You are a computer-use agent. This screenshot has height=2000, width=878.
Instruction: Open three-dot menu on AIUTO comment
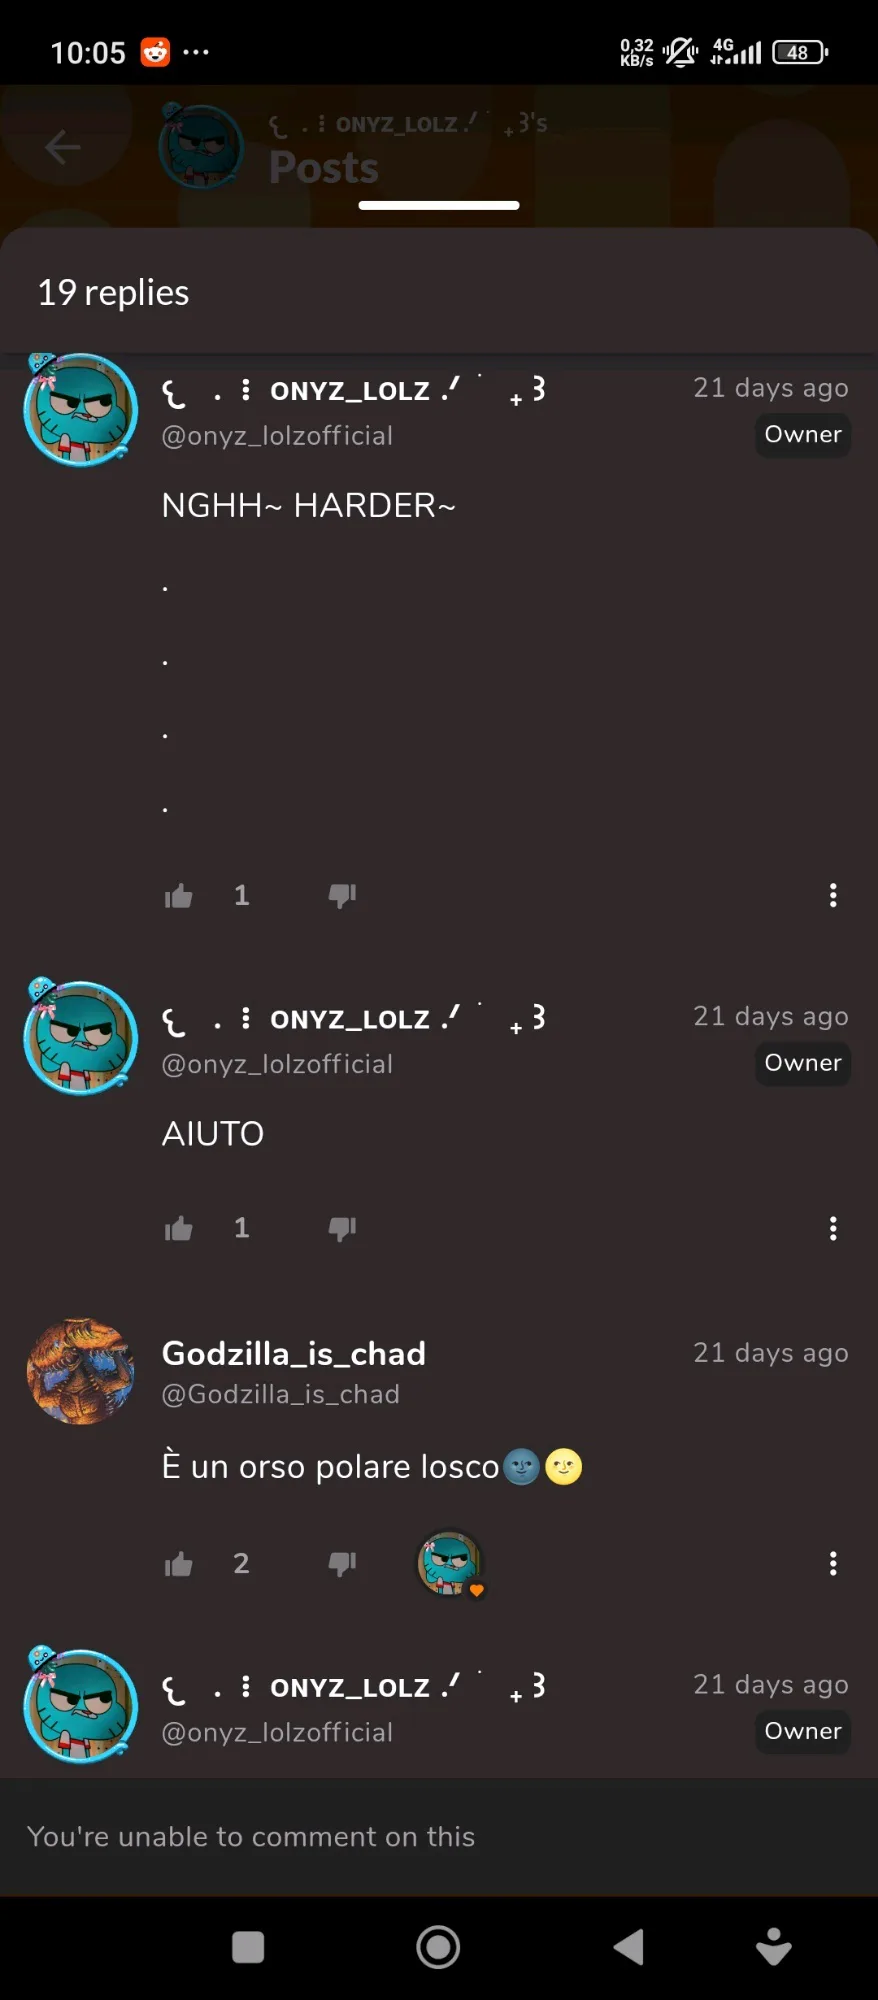(x=833, y=1228)
